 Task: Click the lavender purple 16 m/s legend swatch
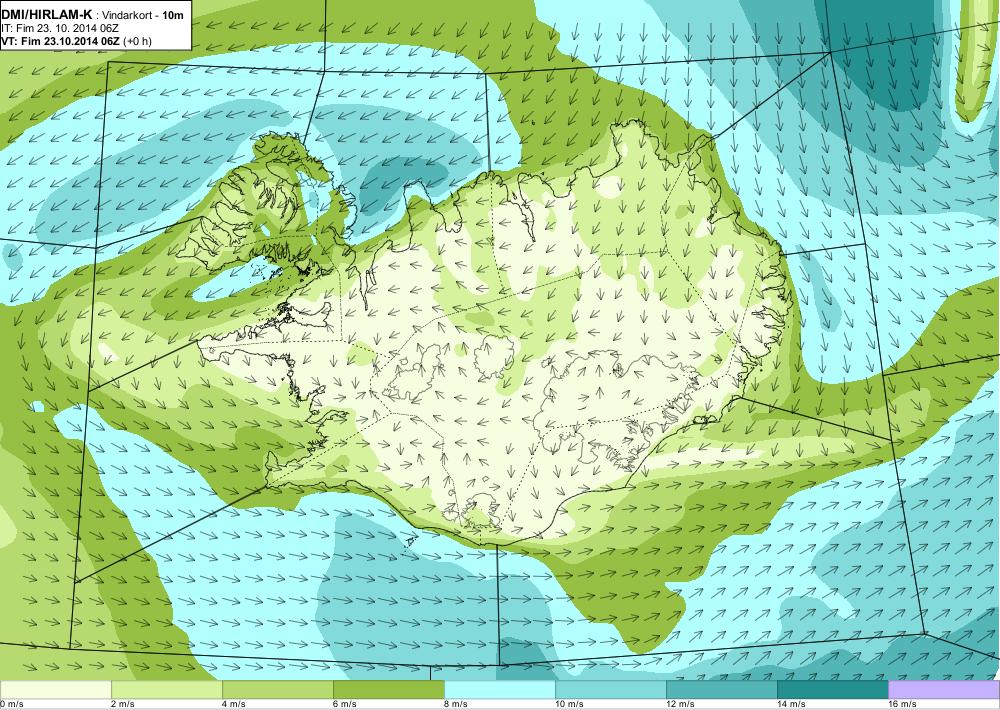(944, 690)
